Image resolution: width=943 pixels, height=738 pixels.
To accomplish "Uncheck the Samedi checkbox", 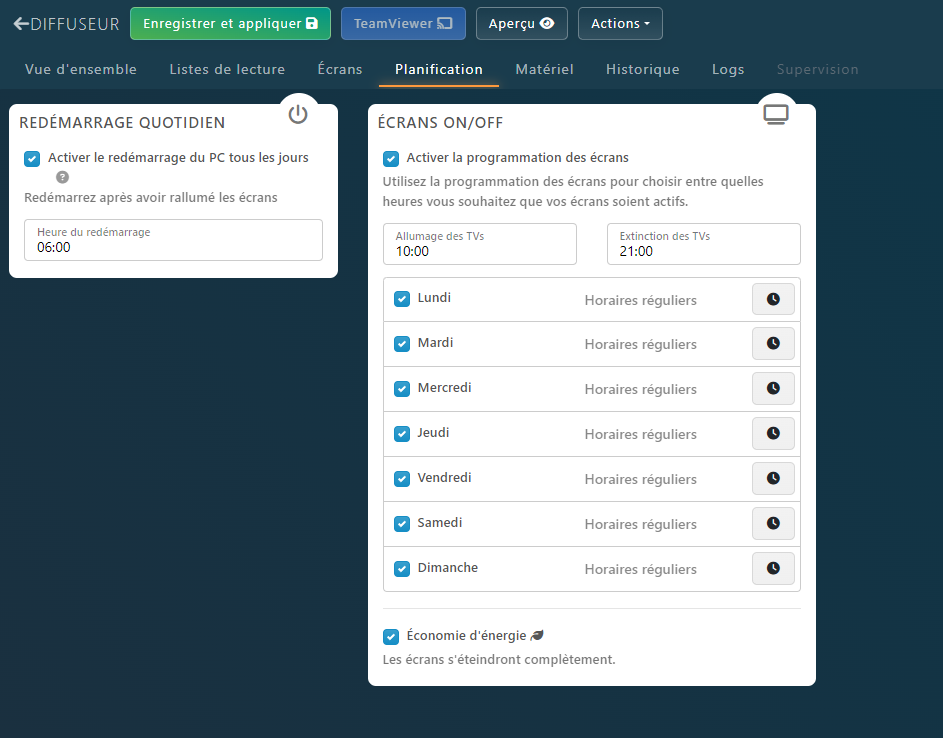I will pos(402,524).
